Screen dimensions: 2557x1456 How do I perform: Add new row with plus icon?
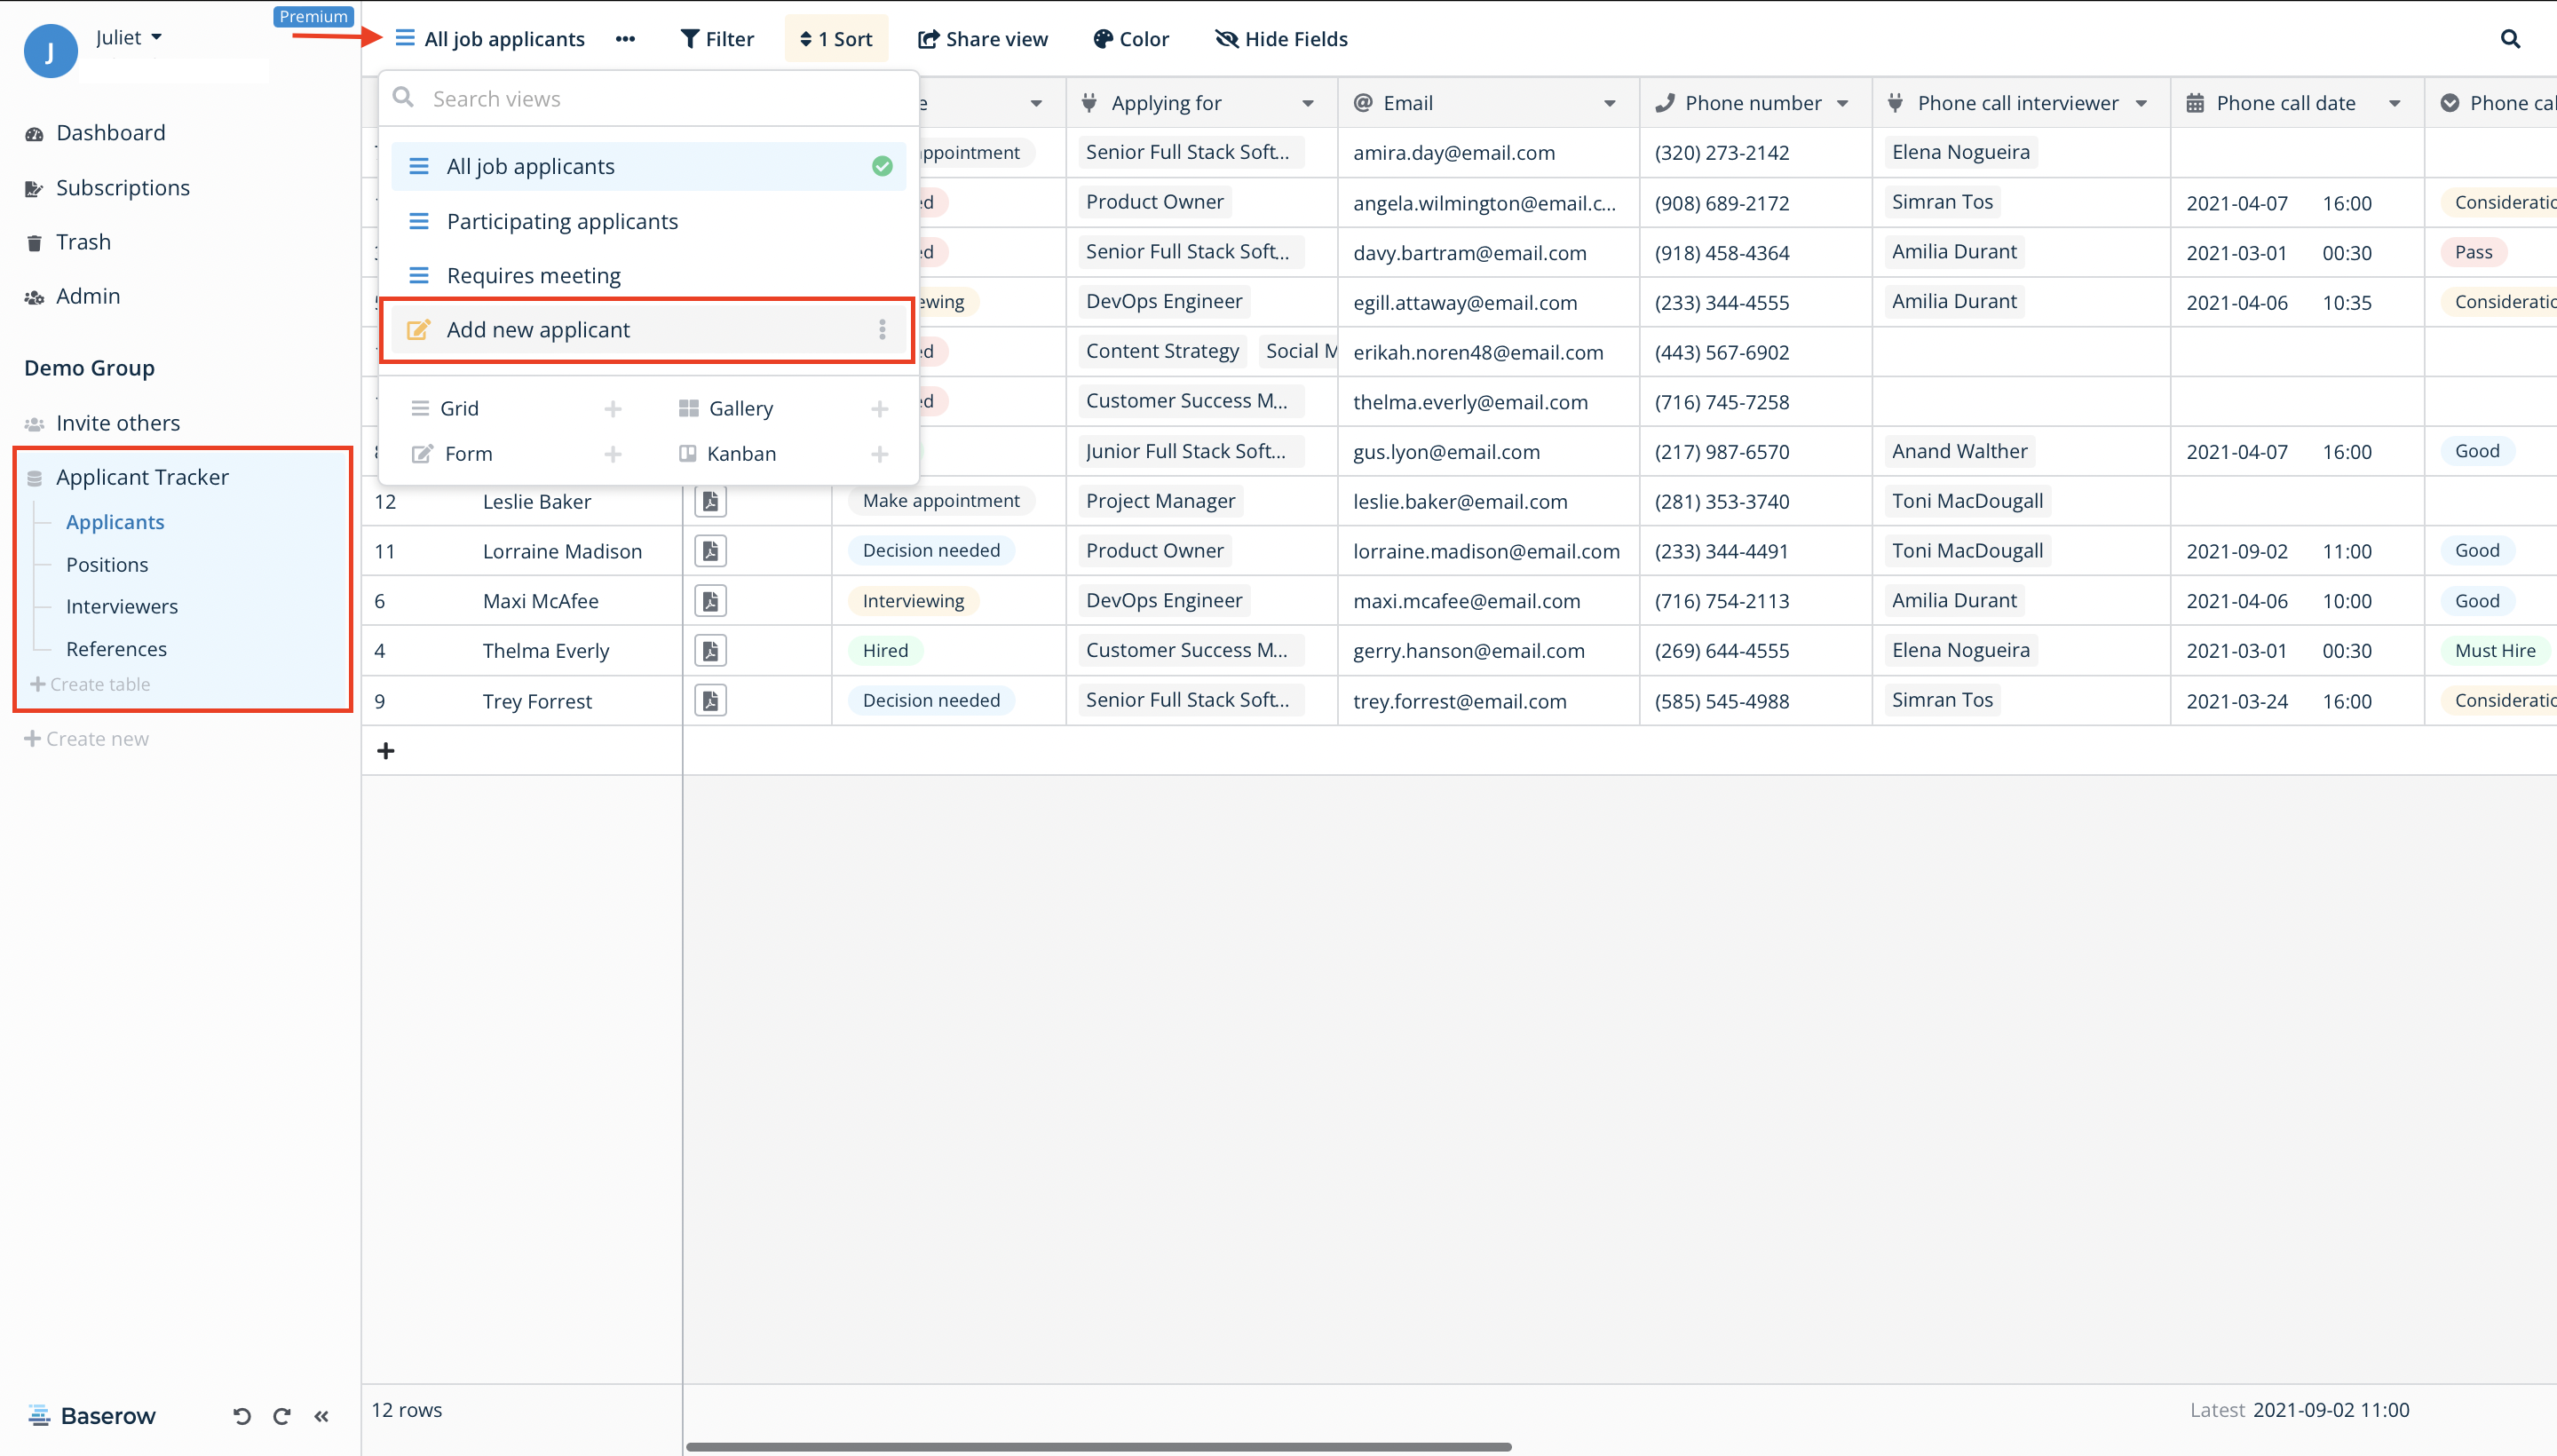386,751
